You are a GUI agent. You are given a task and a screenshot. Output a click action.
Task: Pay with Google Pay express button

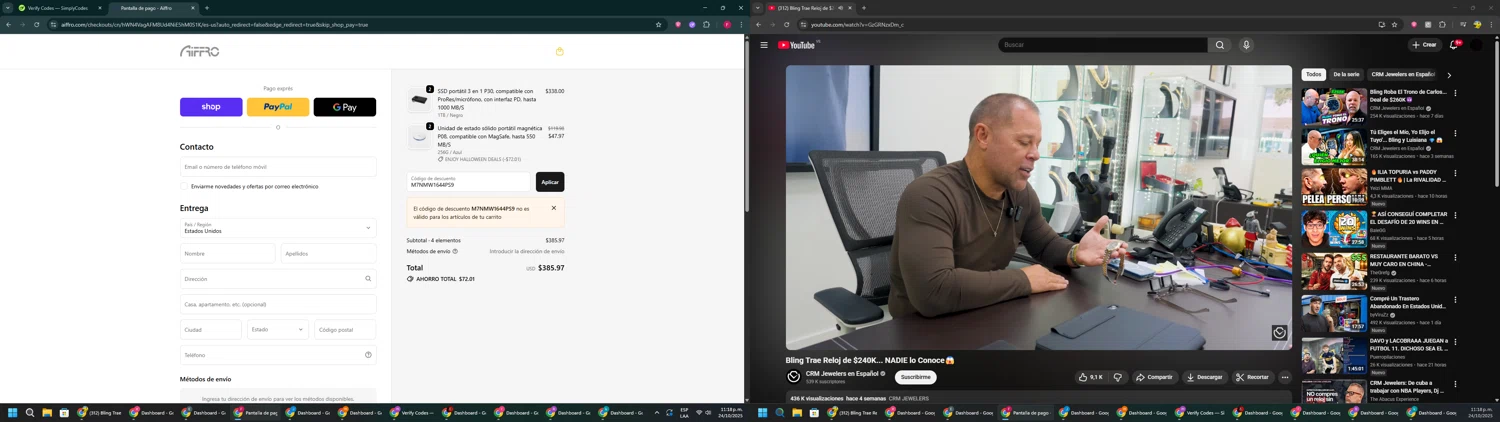(x=345, y=107)
